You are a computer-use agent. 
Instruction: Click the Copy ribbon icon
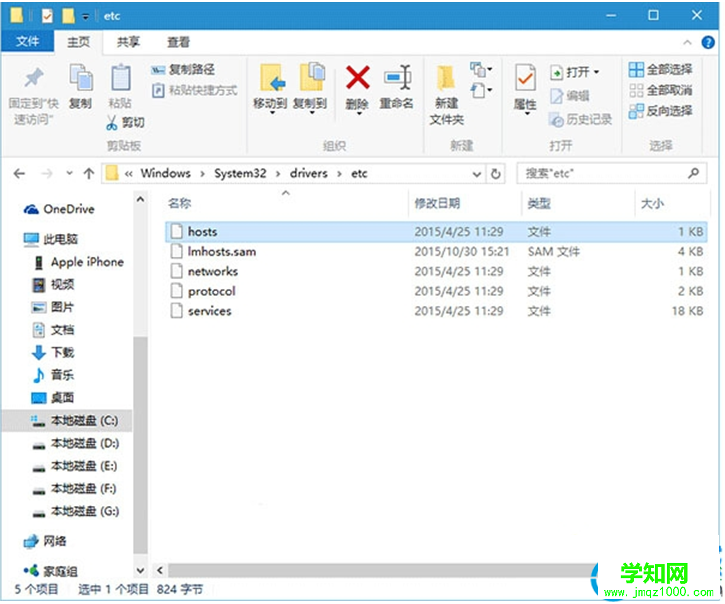[x=81, y=77]
